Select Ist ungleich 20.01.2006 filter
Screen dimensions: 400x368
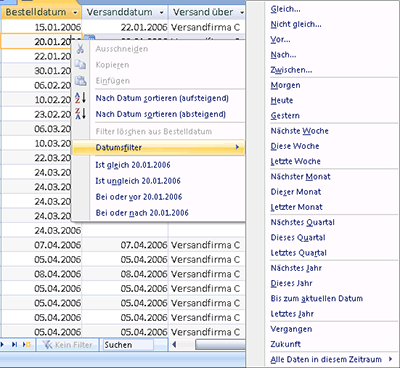(x=138, y=181)
